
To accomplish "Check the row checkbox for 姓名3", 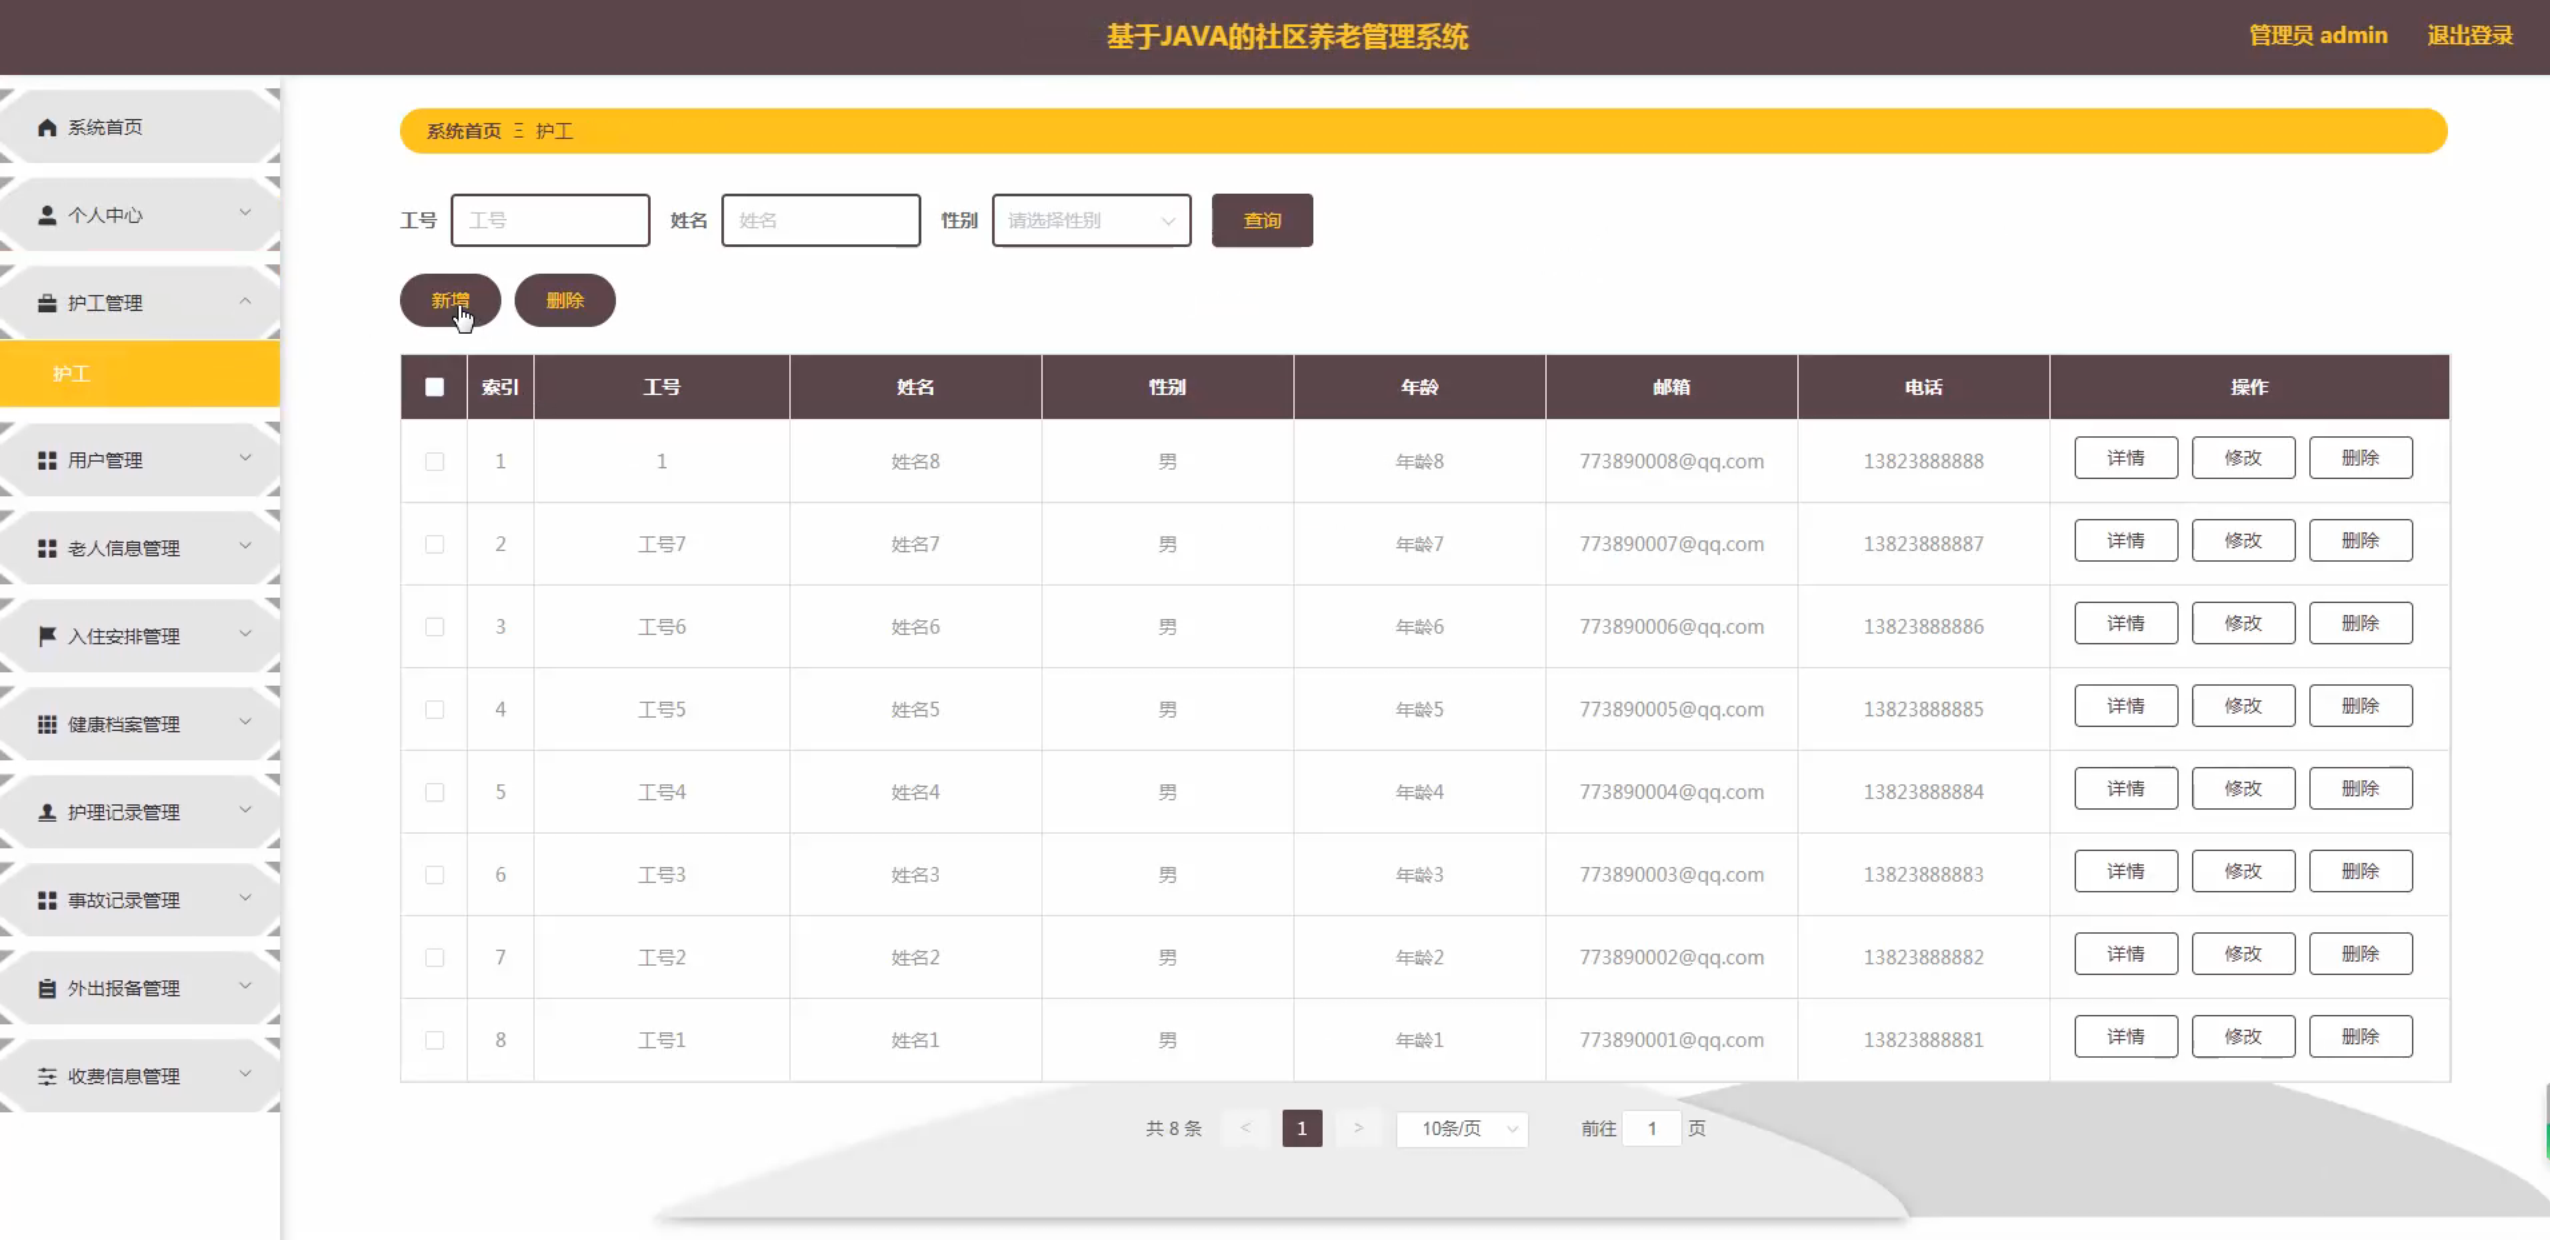I will 434,875.
